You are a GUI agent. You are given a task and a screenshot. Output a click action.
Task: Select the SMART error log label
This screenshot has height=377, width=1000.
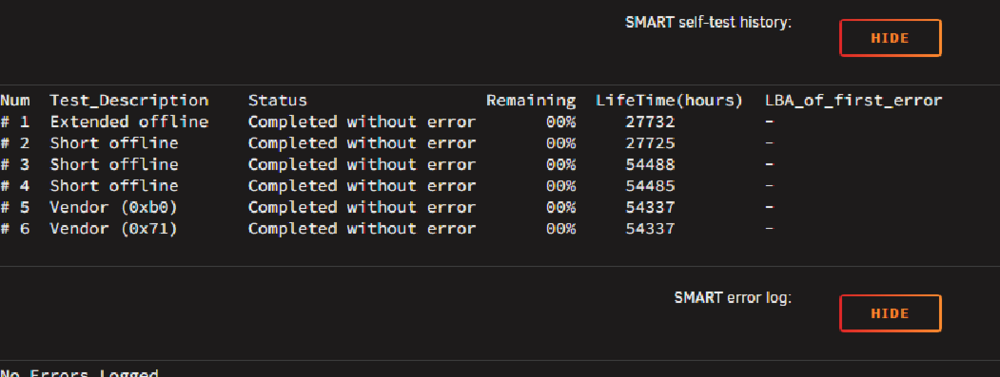[733, 298]
